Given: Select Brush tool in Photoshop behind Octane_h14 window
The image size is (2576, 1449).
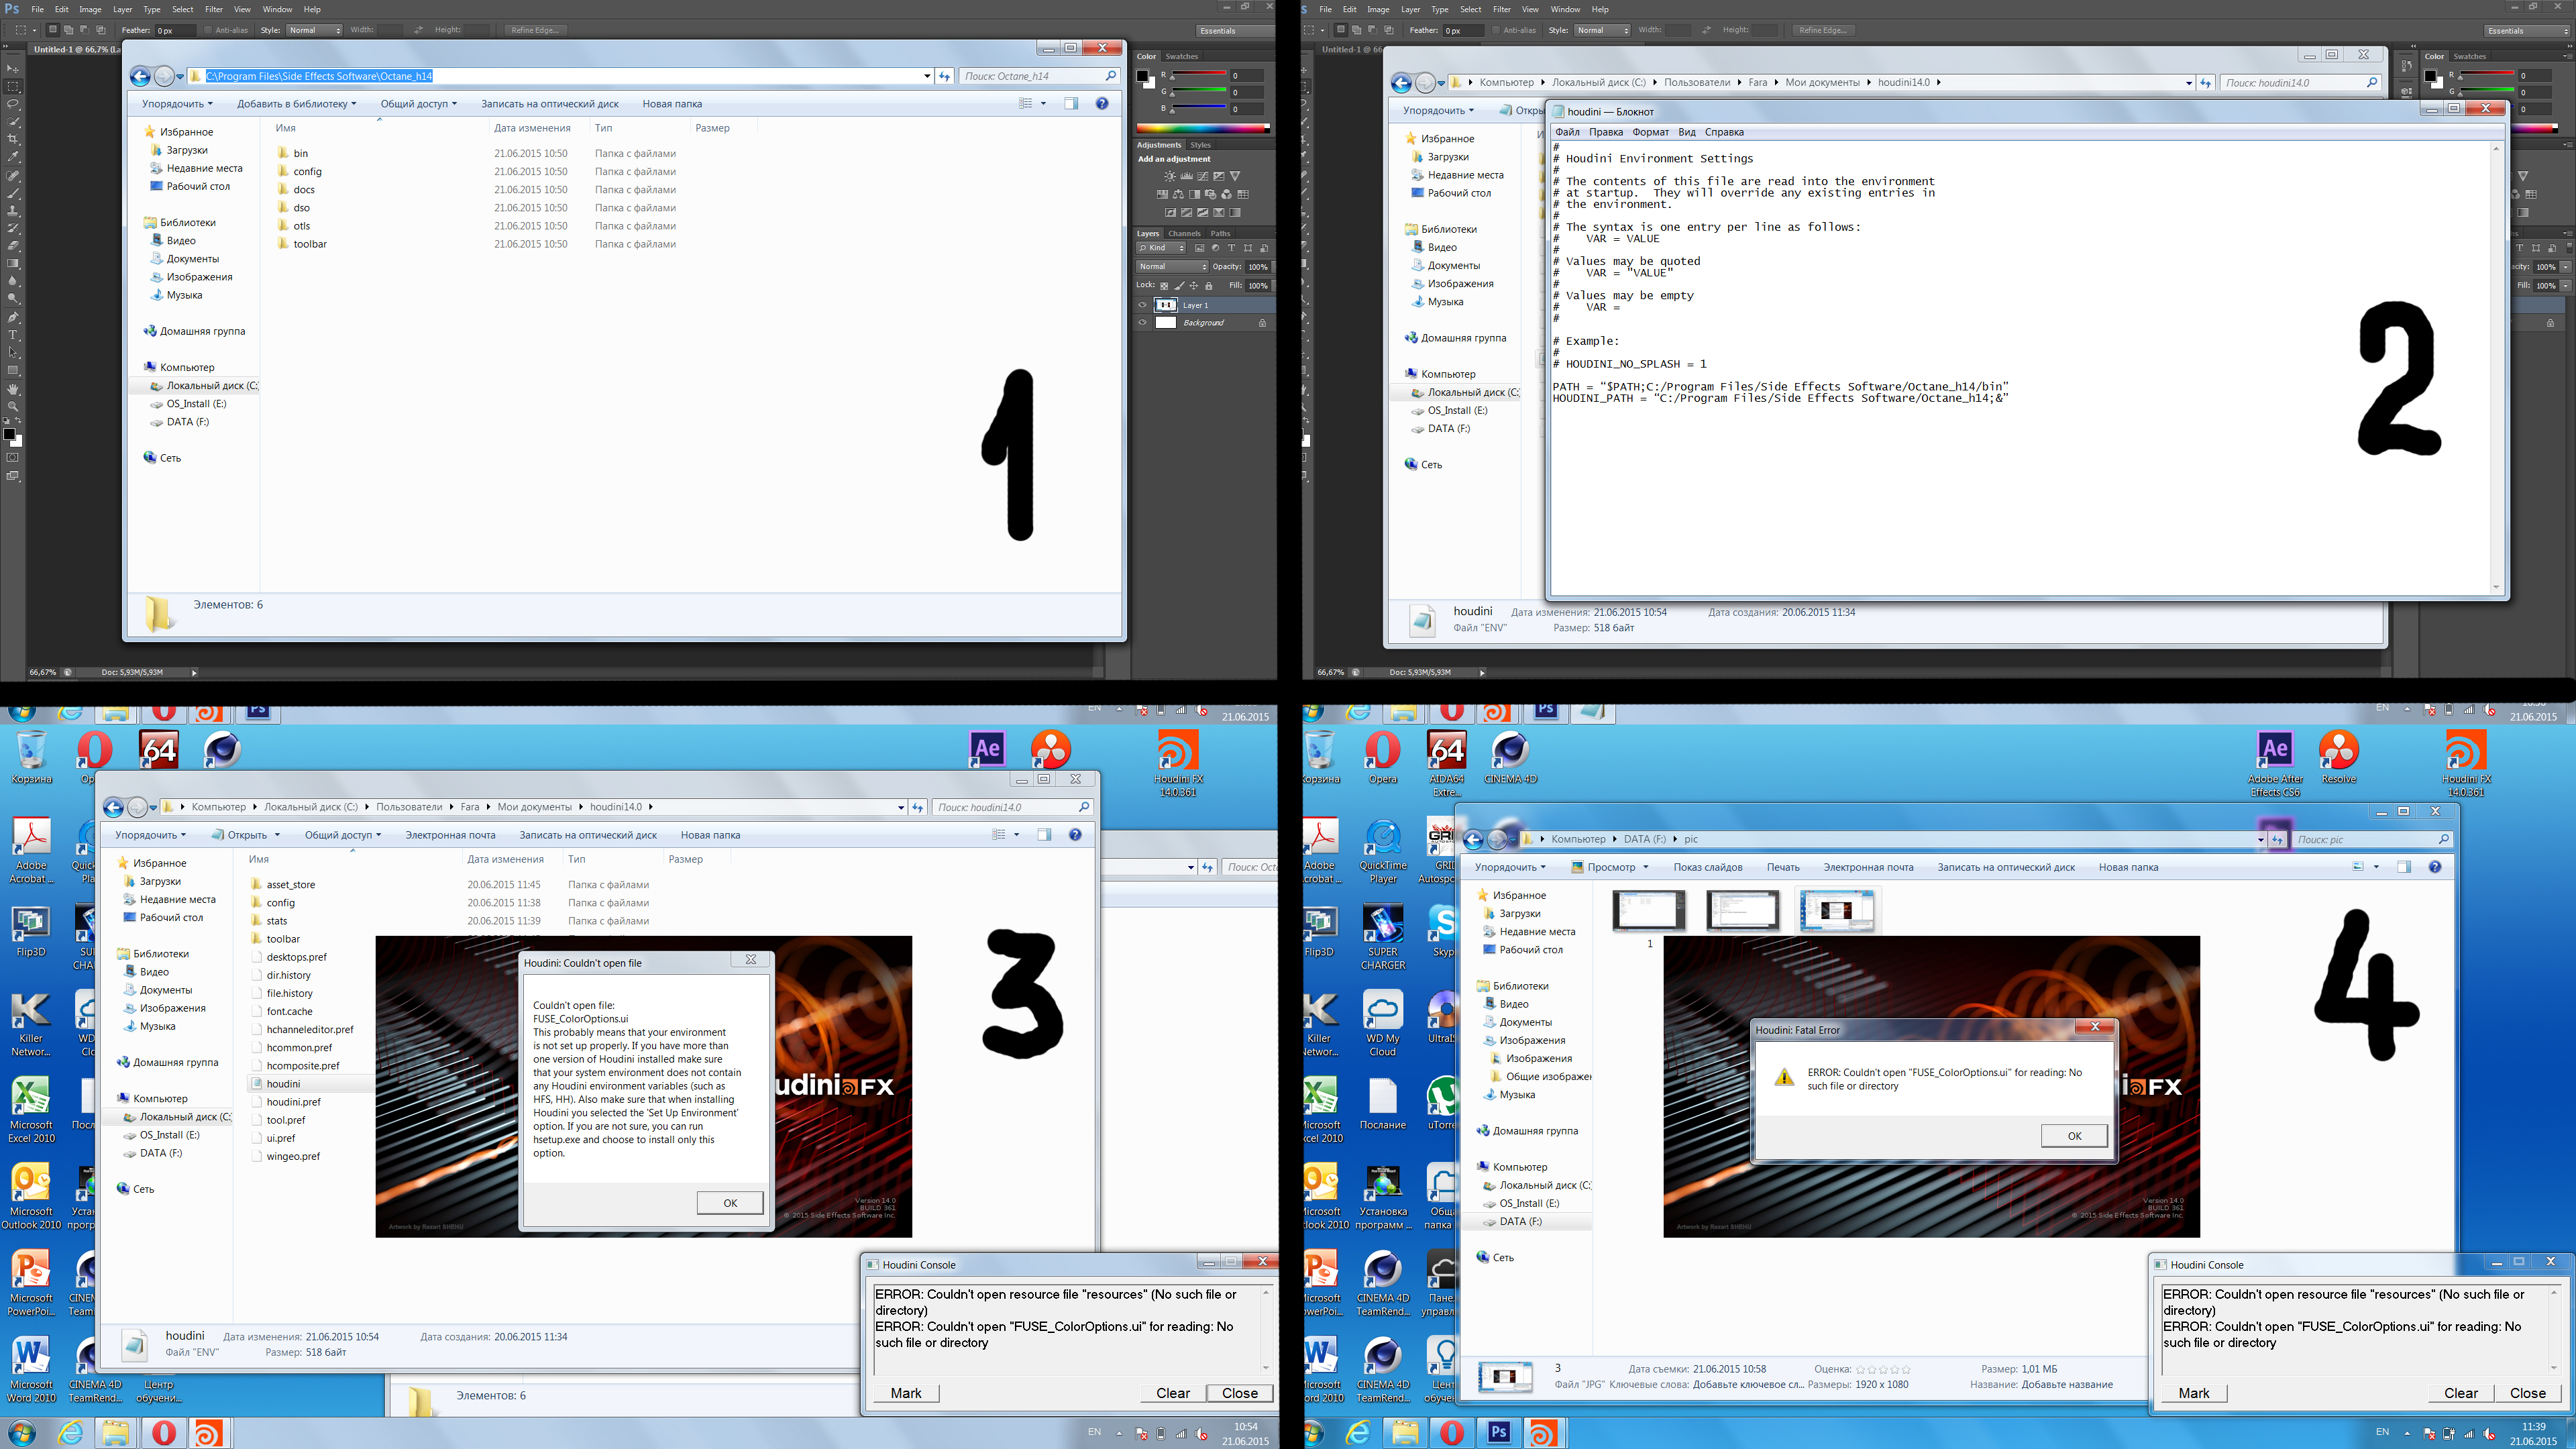Looking at the screenshot, I should click(x=13, y=194).
